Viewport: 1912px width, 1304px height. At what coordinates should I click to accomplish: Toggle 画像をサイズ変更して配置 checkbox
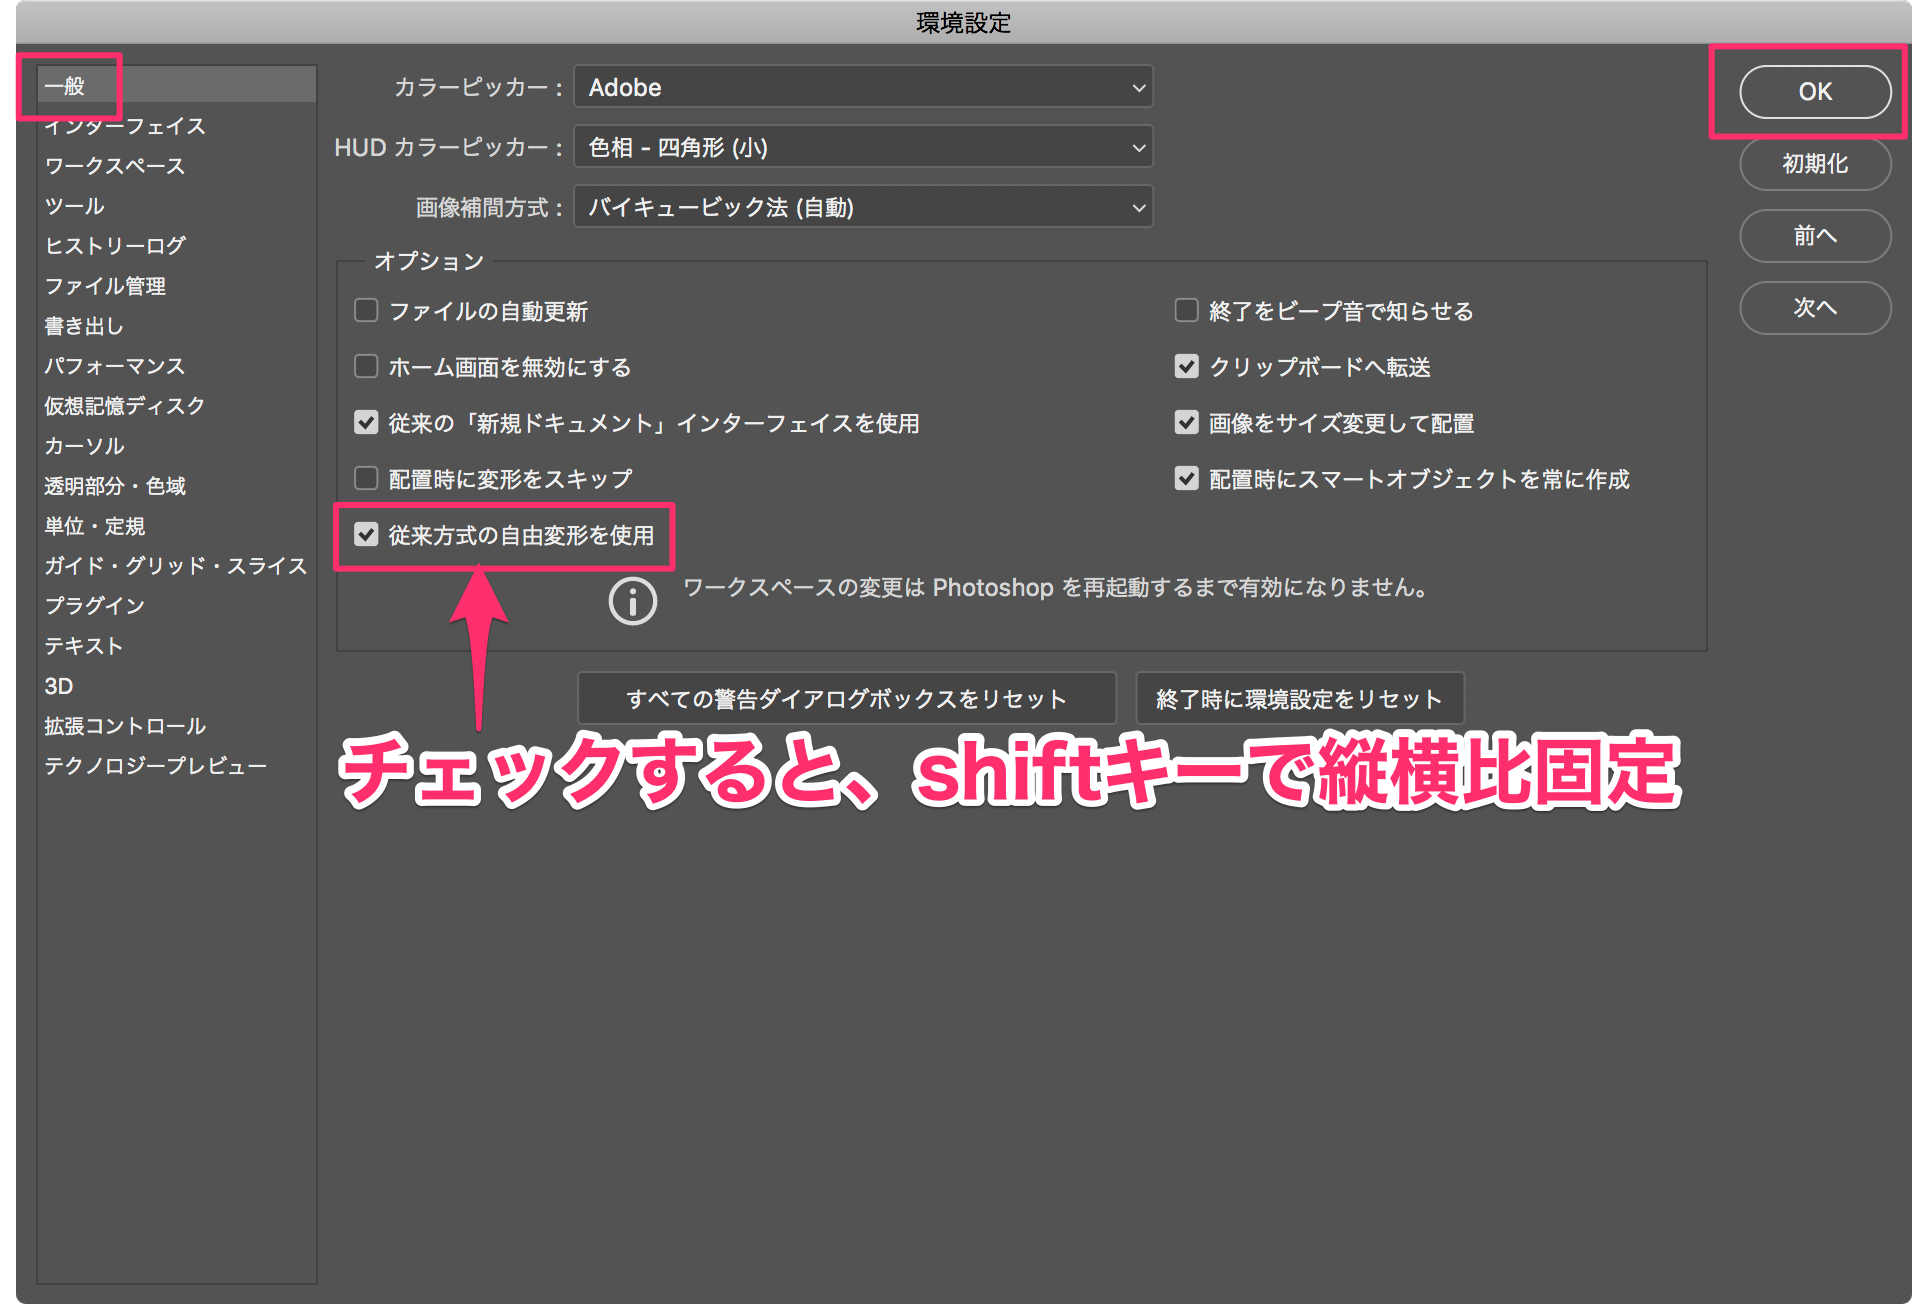coord(1187,423)
